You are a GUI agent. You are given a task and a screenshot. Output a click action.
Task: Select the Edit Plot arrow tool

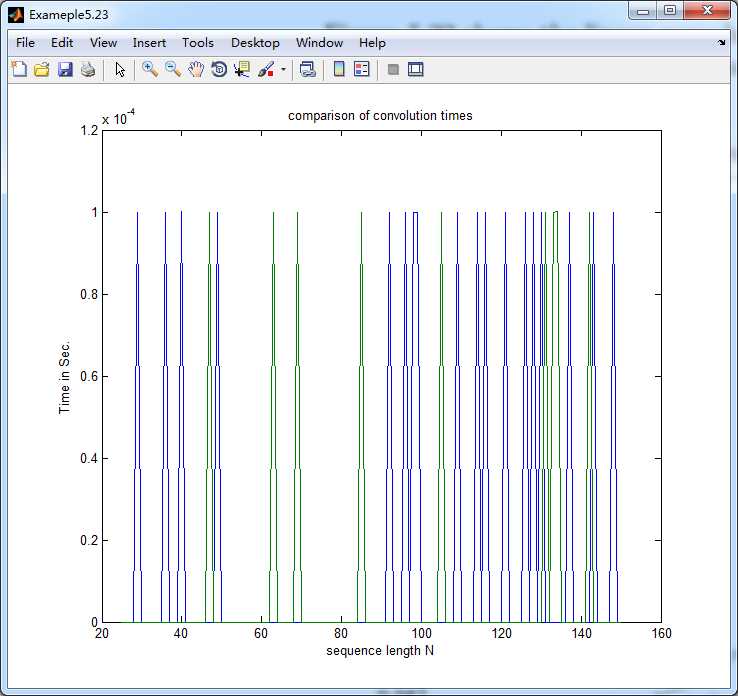point(120,69)
